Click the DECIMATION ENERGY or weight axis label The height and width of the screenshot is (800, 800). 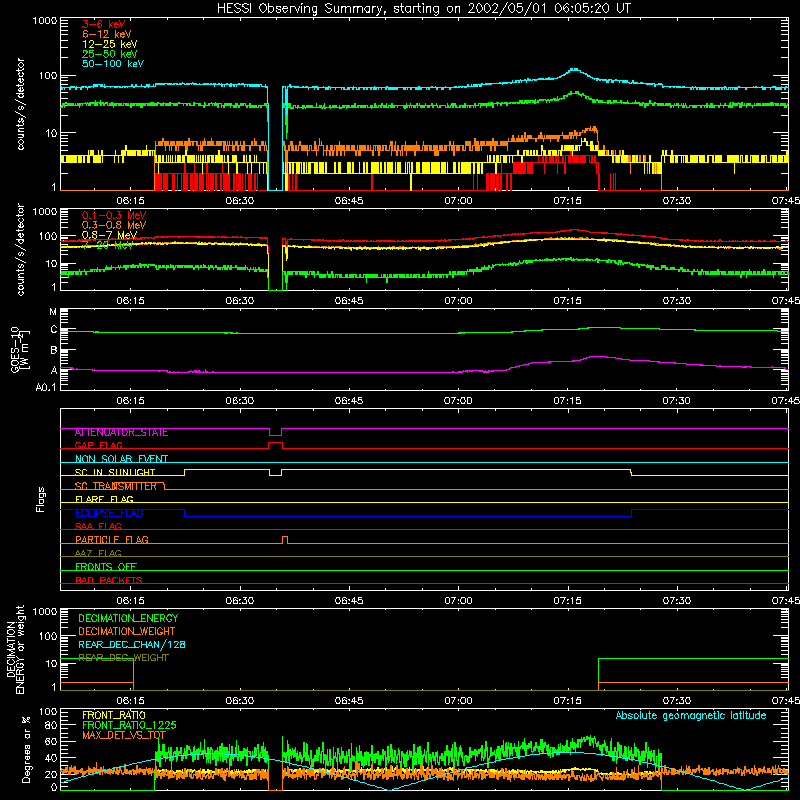(15, 649)
